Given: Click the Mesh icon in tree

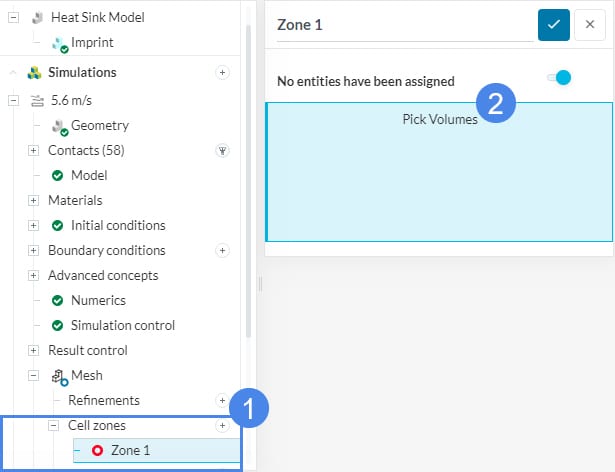Looking at the screenshot, I should pyautogui.click(x=59, y=376).
